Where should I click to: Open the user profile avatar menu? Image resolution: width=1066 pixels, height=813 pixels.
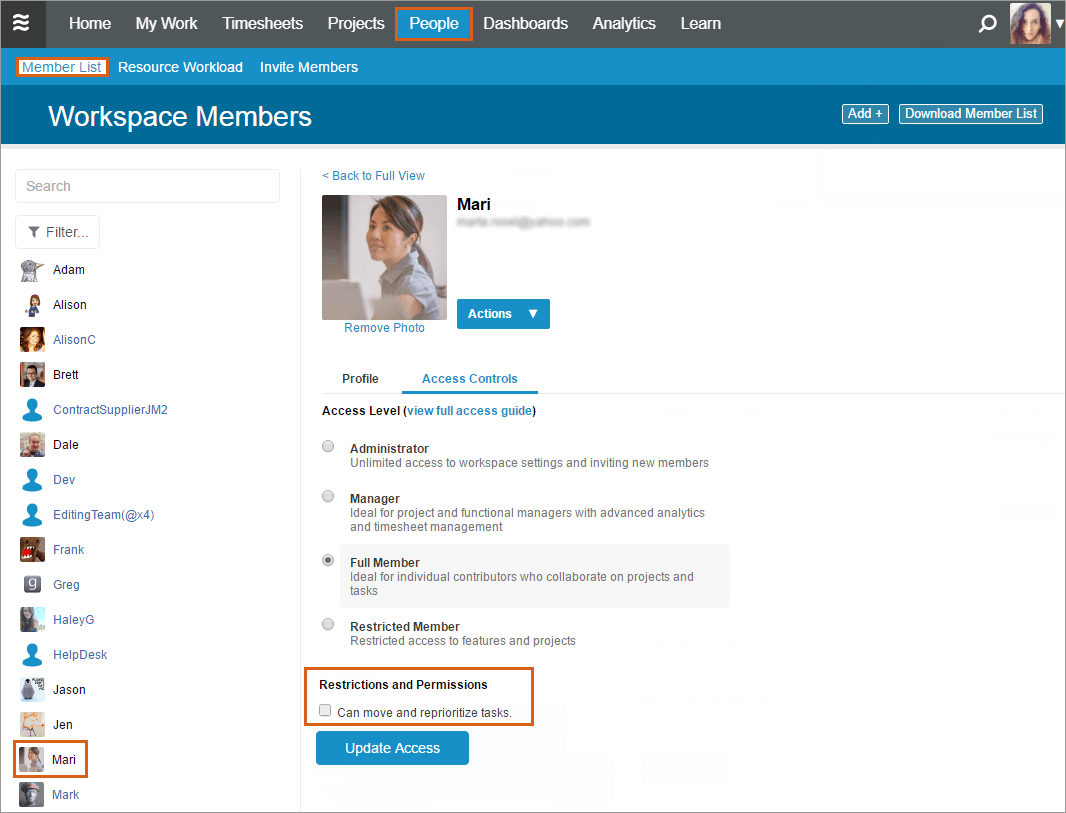point(1030,23)
